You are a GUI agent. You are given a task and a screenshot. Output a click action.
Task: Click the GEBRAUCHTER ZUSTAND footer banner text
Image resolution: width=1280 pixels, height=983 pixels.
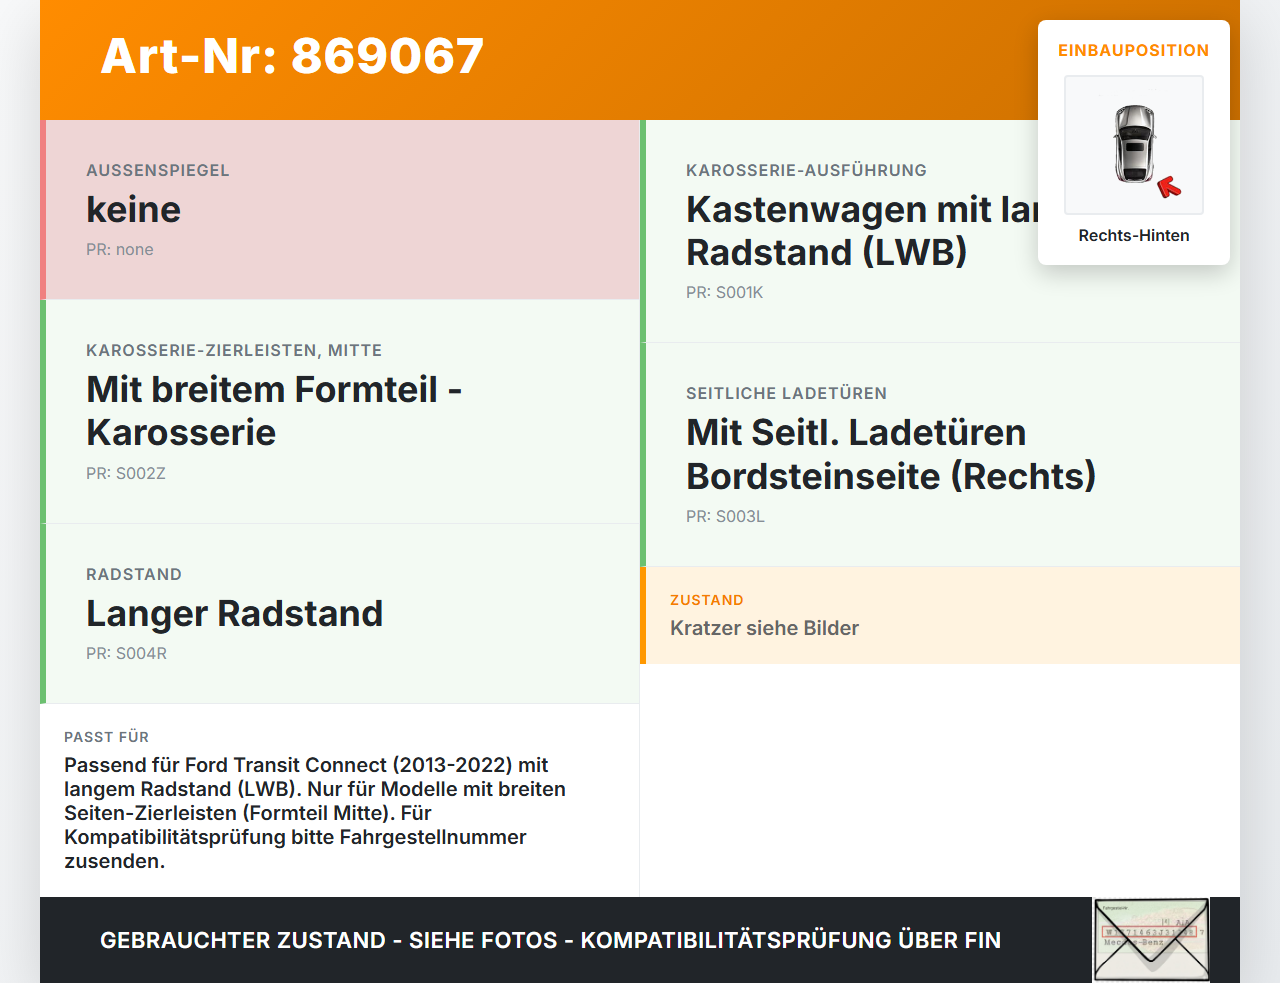550,940
